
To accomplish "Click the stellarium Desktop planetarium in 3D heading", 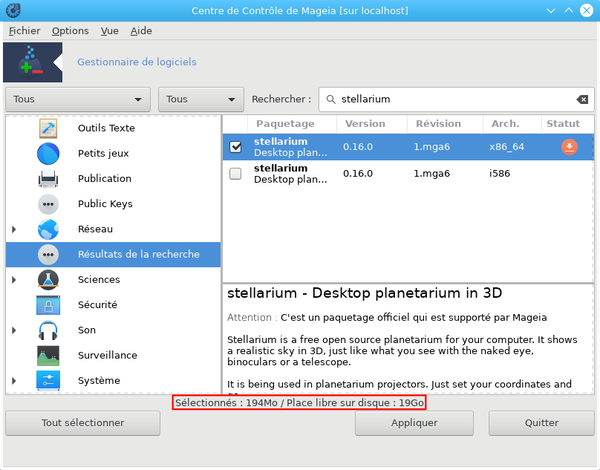I will tap(364, 293).
